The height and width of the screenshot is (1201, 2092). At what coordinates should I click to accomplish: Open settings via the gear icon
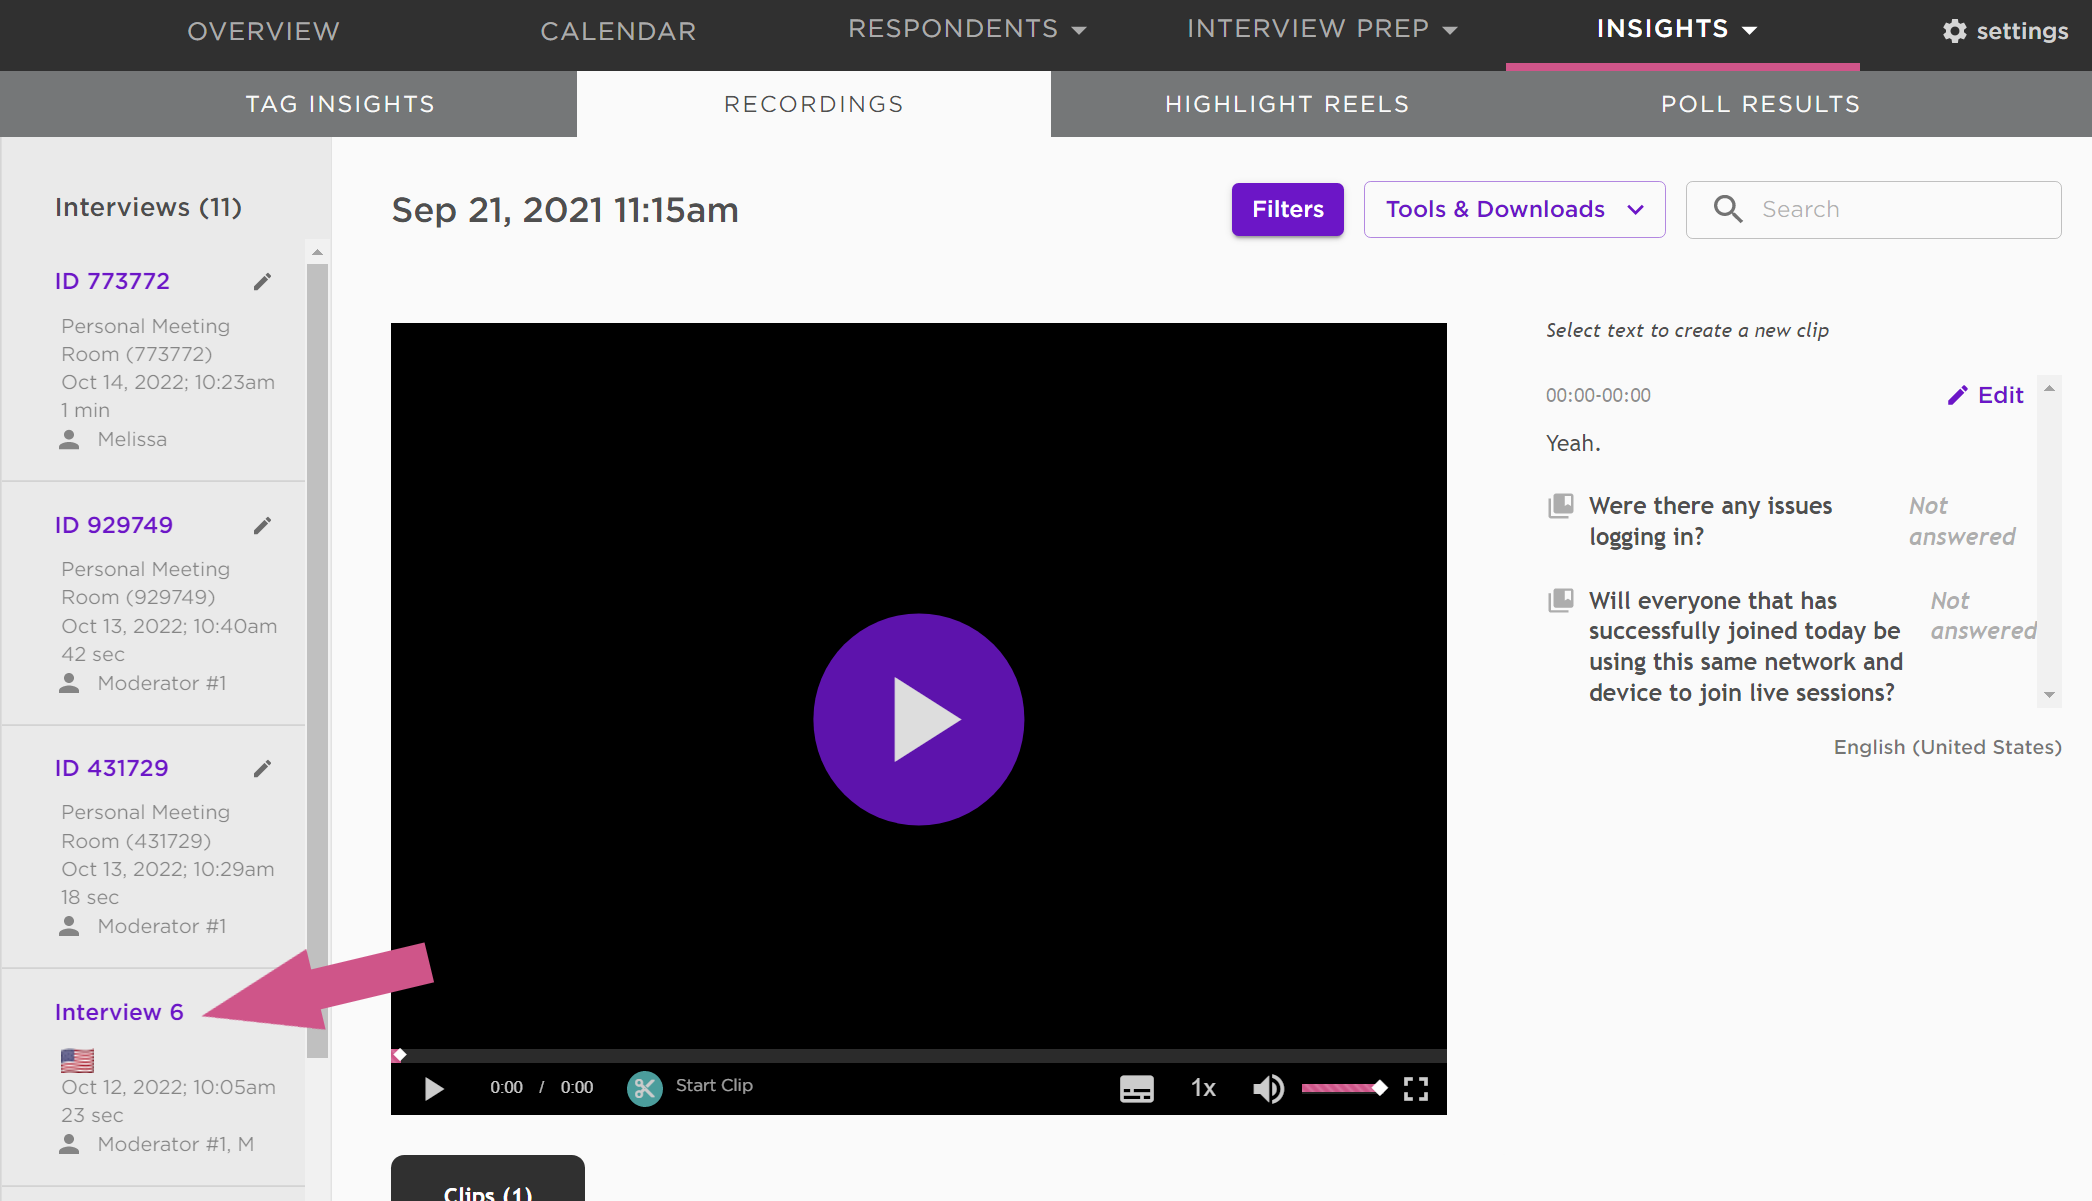pyautogui.click(x=1954, y=31)
